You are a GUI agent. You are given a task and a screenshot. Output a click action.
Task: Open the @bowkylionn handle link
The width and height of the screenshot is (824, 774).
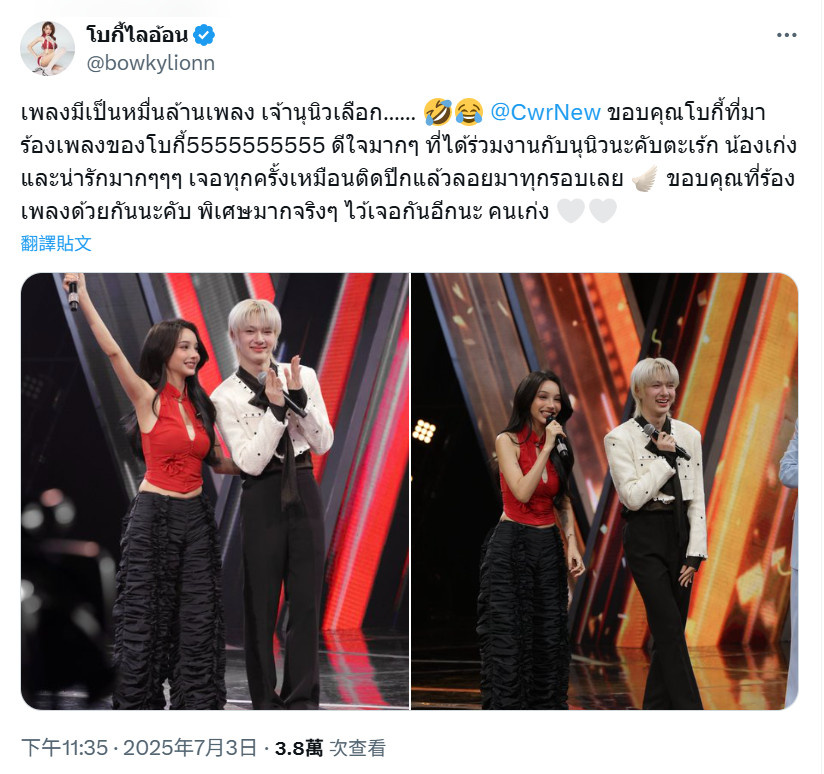point(151,63)
